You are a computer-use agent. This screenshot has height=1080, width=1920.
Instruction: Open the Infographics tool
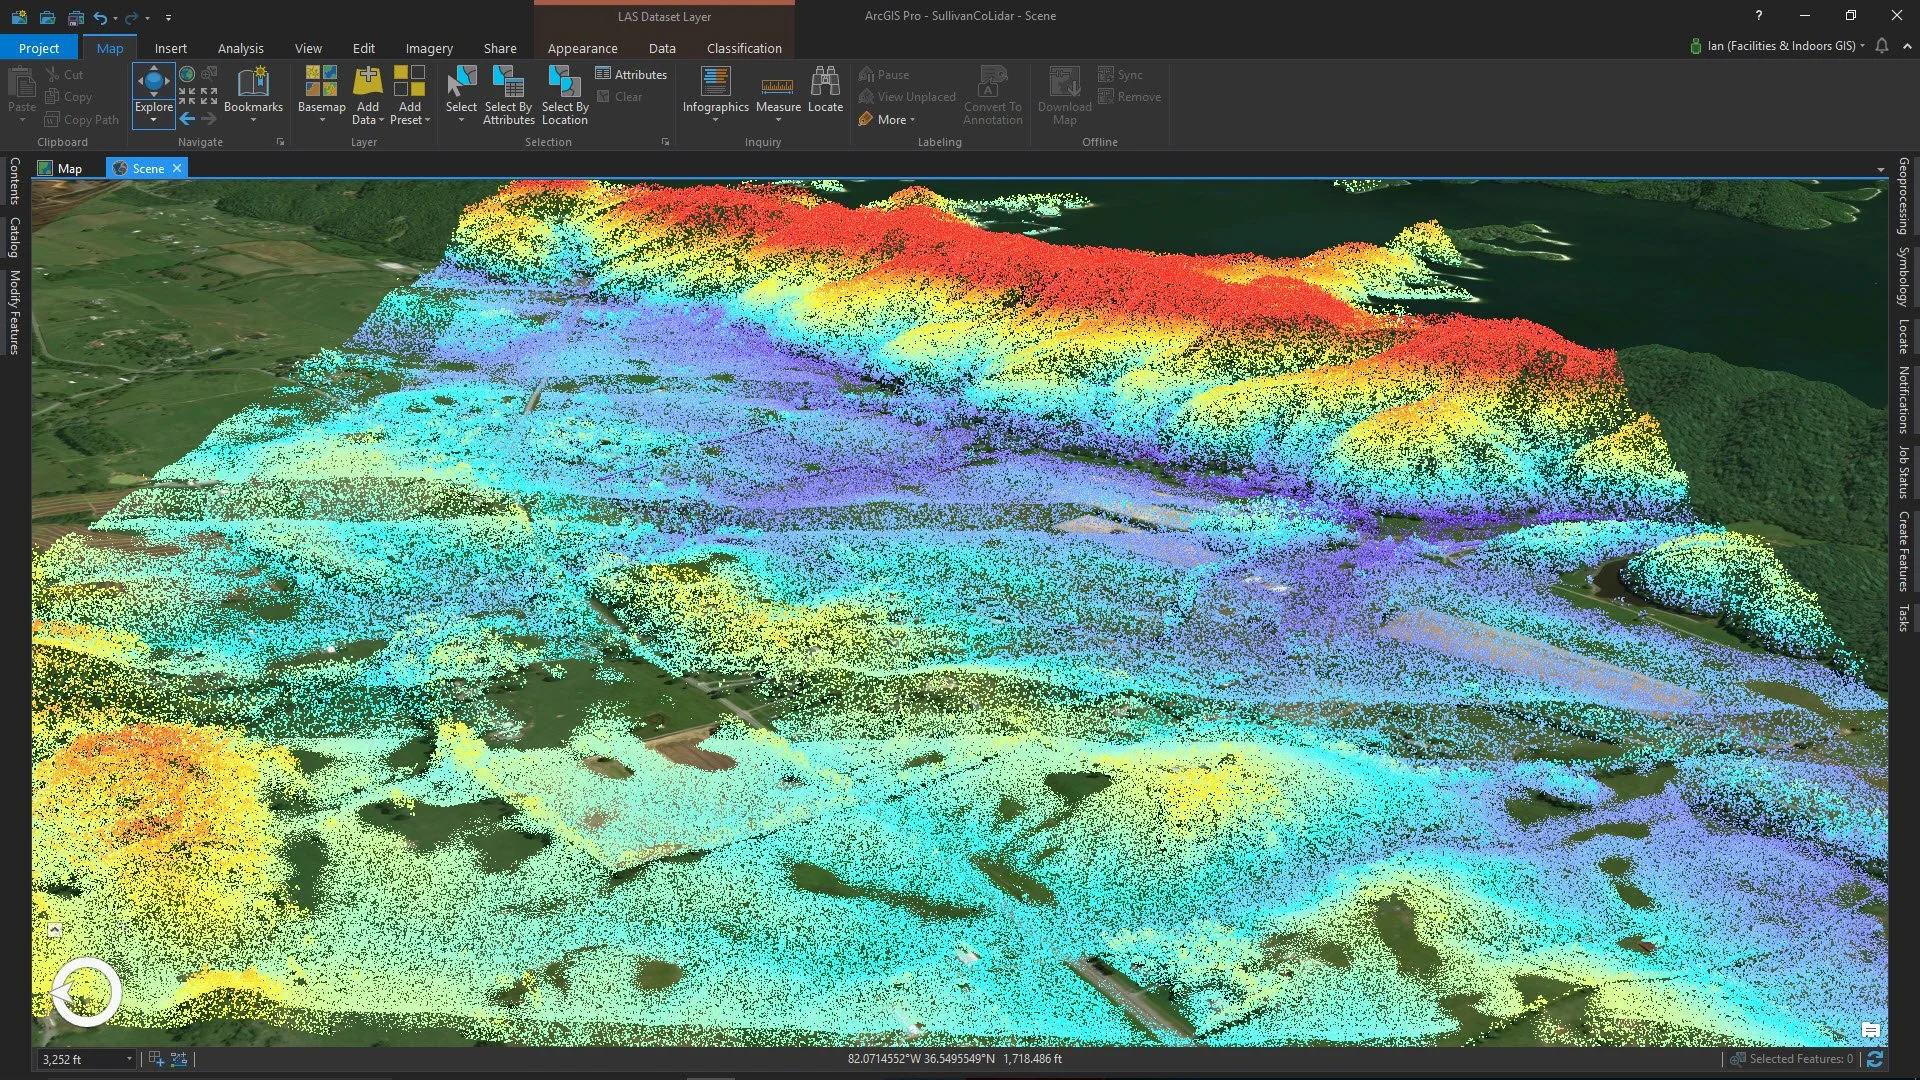click(715, 94)
